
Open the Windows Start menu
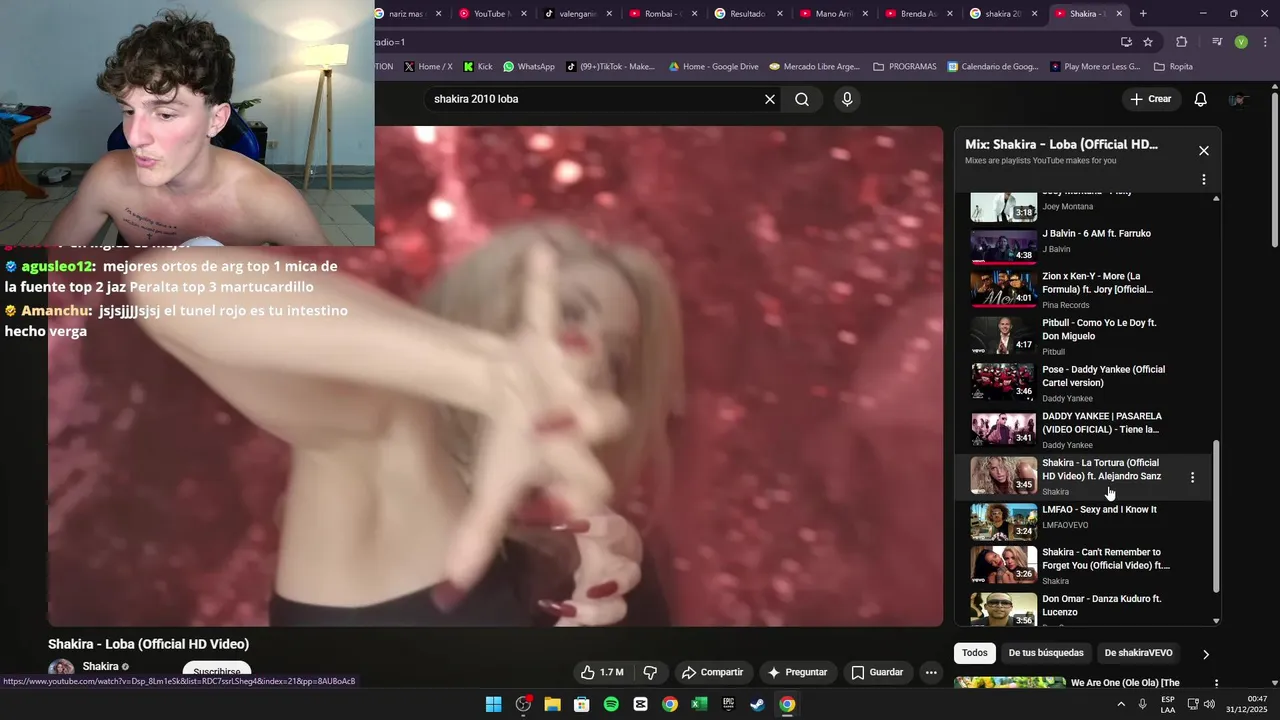(493, 704)
